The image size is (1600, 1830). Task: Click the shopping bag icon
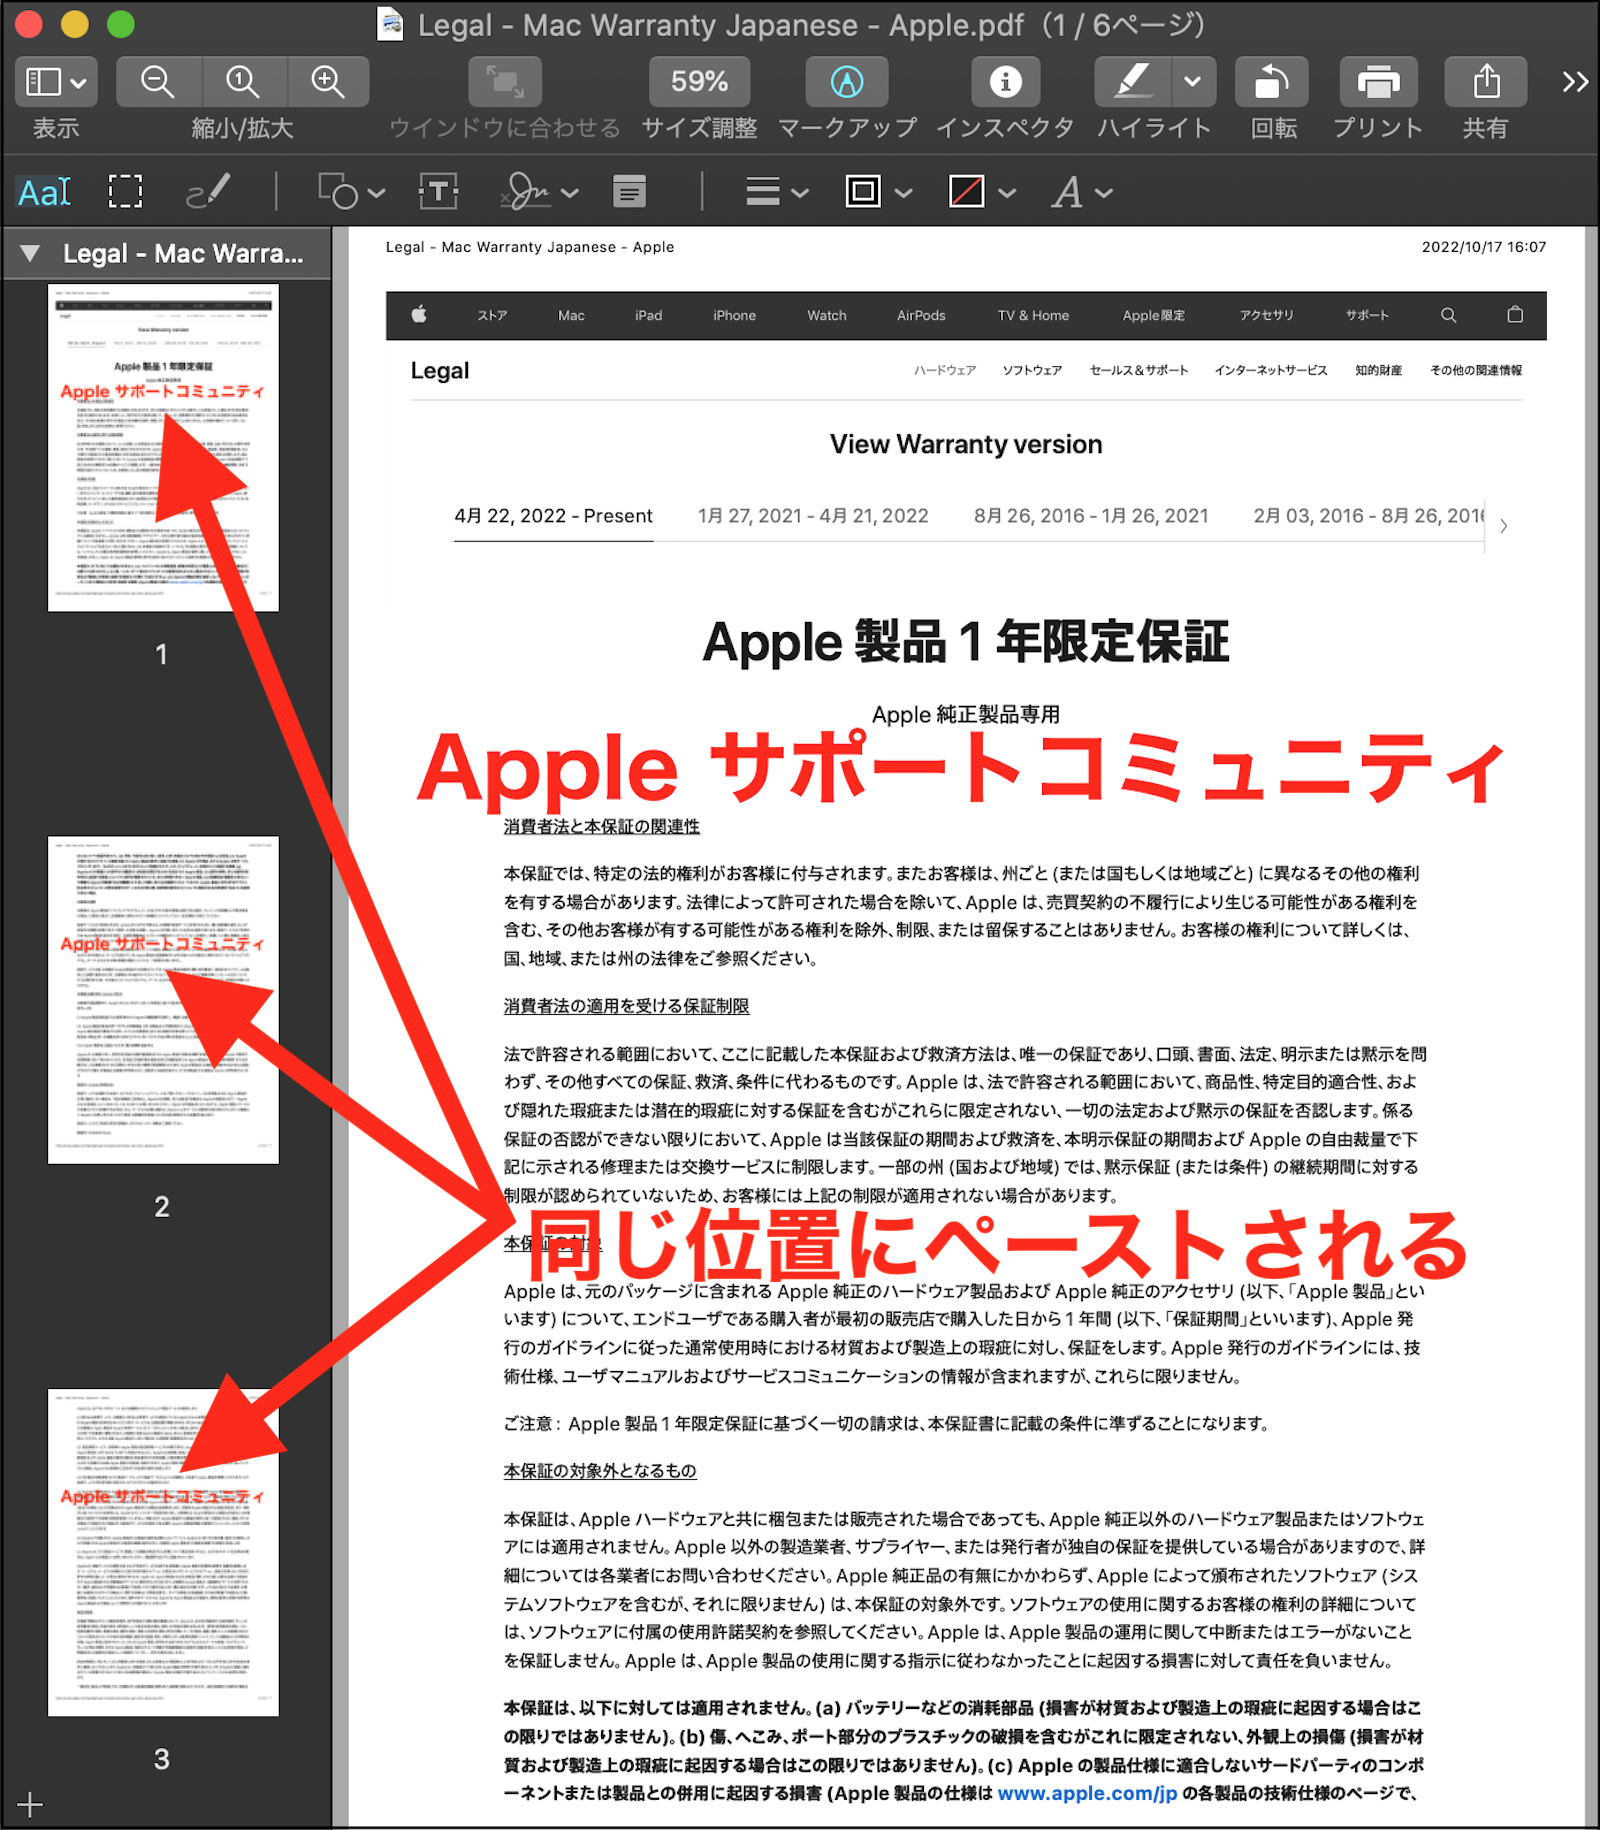1515,314
